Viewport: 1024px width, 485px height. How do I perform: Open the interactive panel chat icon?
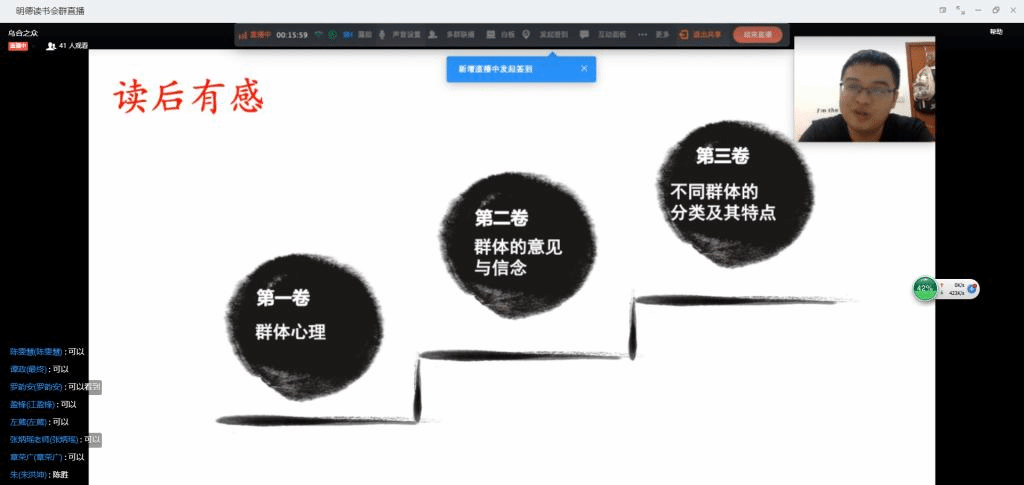coord(584,34)
